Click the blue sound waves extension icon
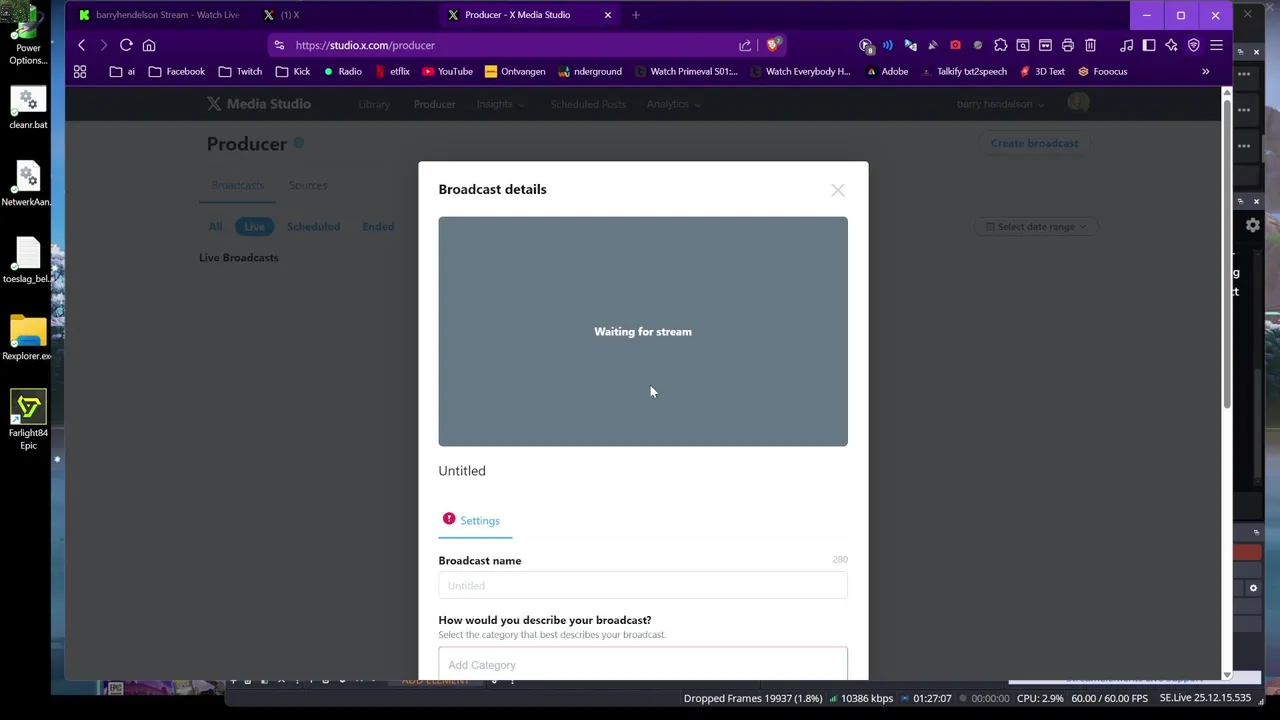This screenshot has height=720, width=1280. point(888,45)
